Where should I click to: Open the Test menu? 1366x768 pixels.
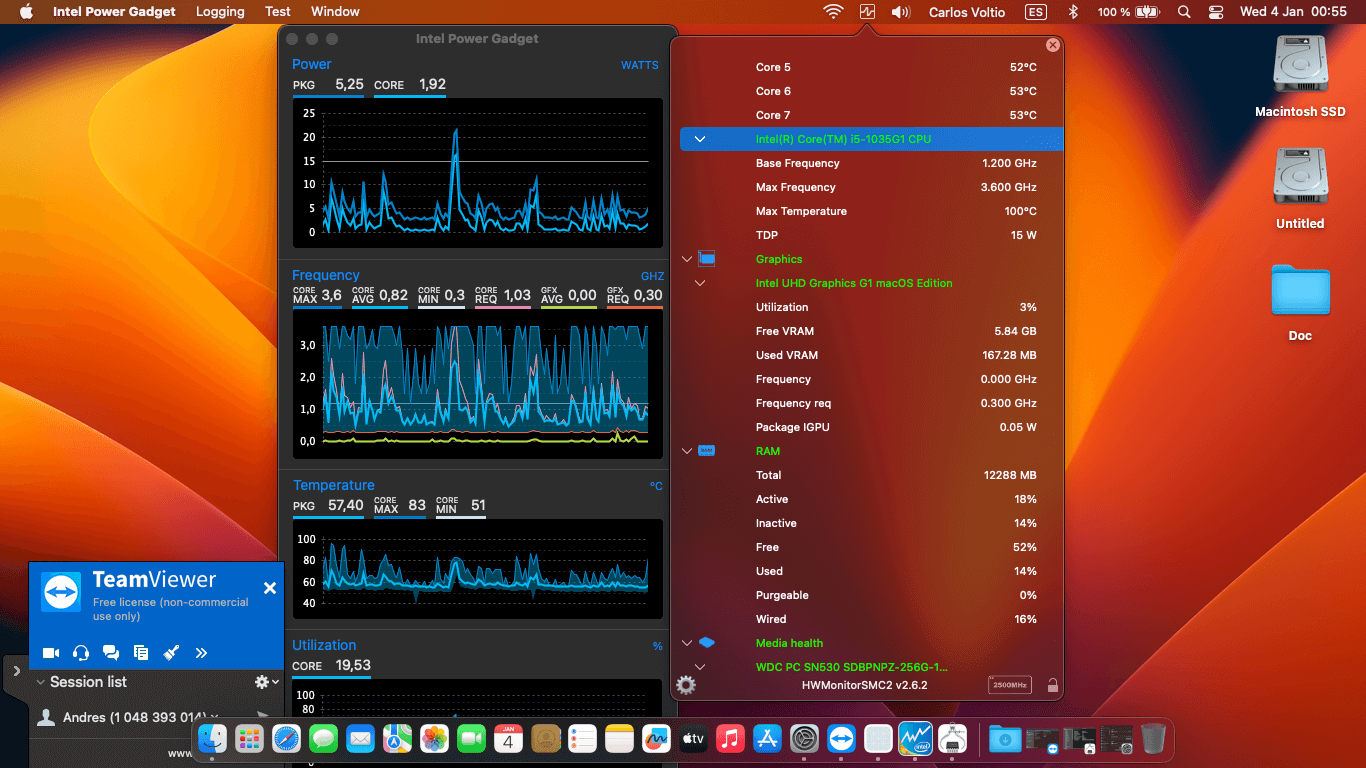278,12
